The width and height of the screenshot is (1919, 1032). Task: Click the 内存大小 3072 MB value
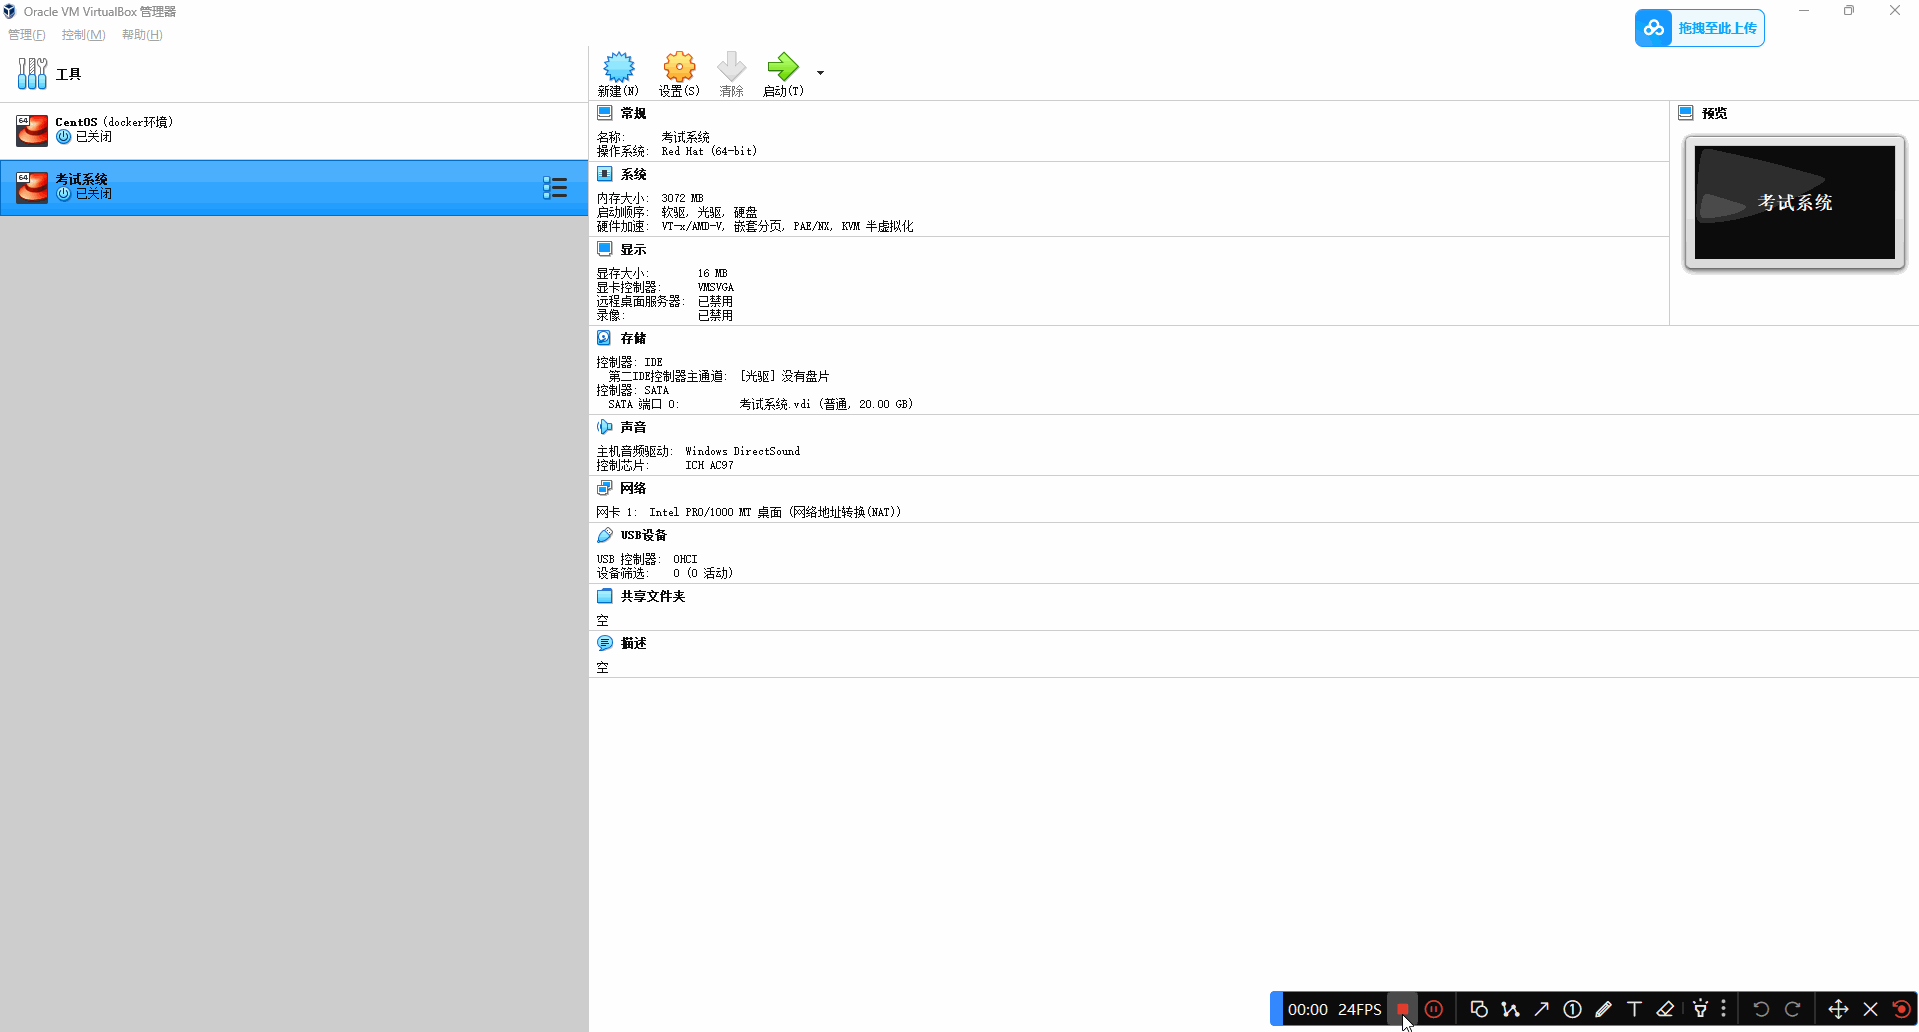(682, 198)
